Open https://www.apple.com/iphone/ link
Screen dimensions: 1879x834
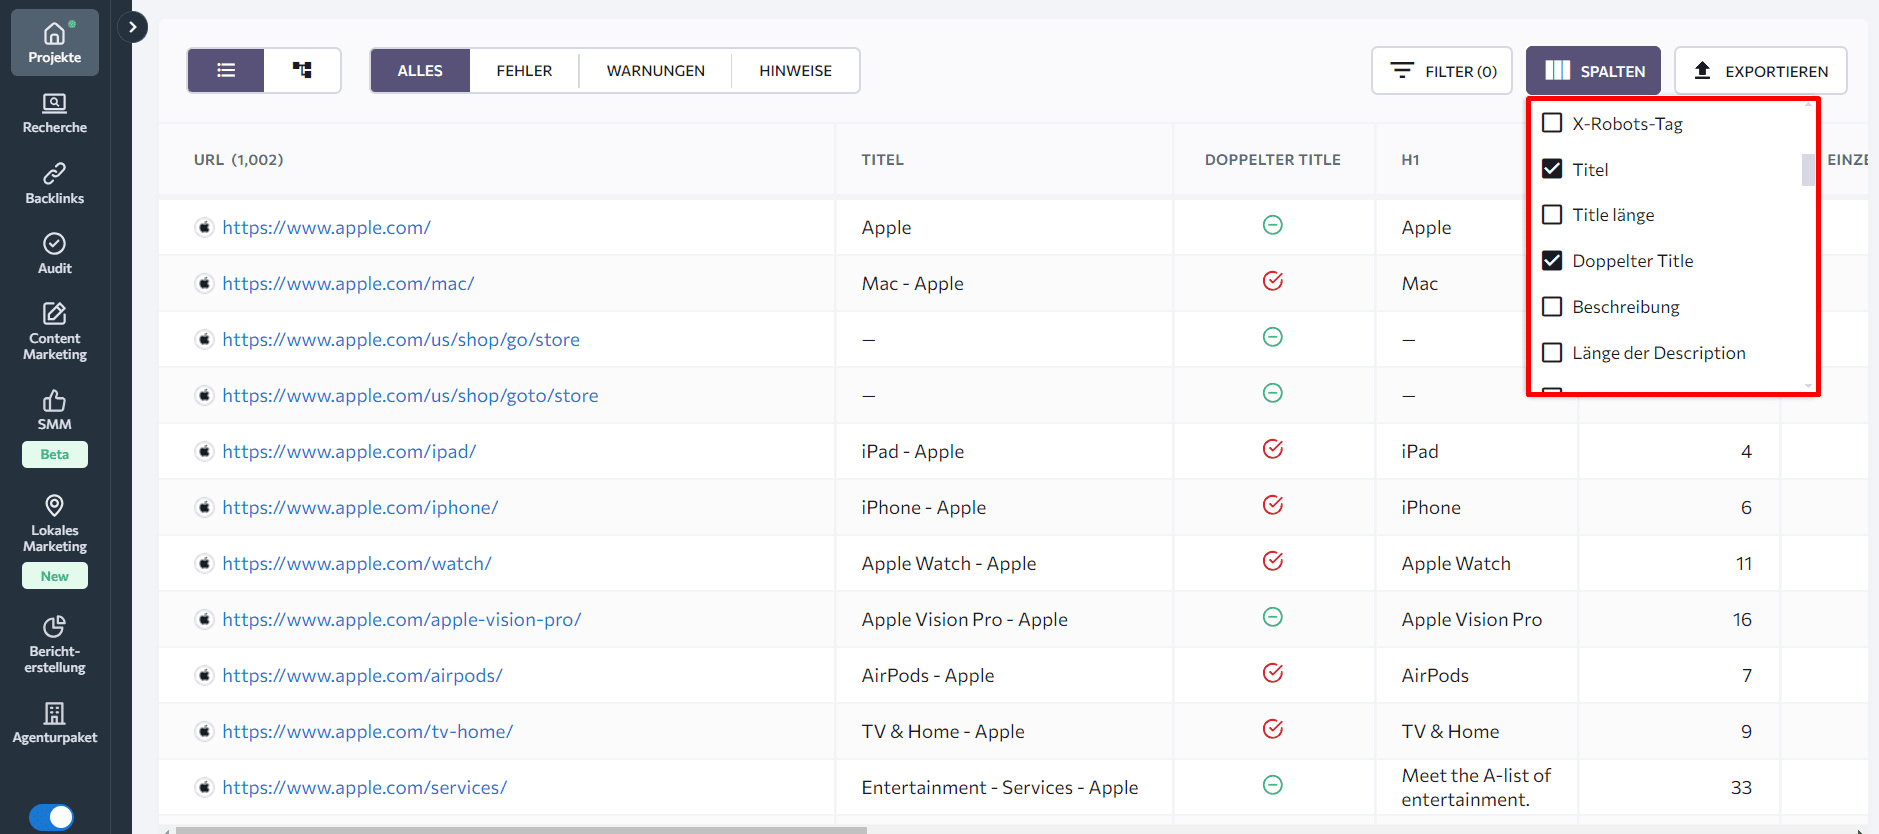[360, 507]
